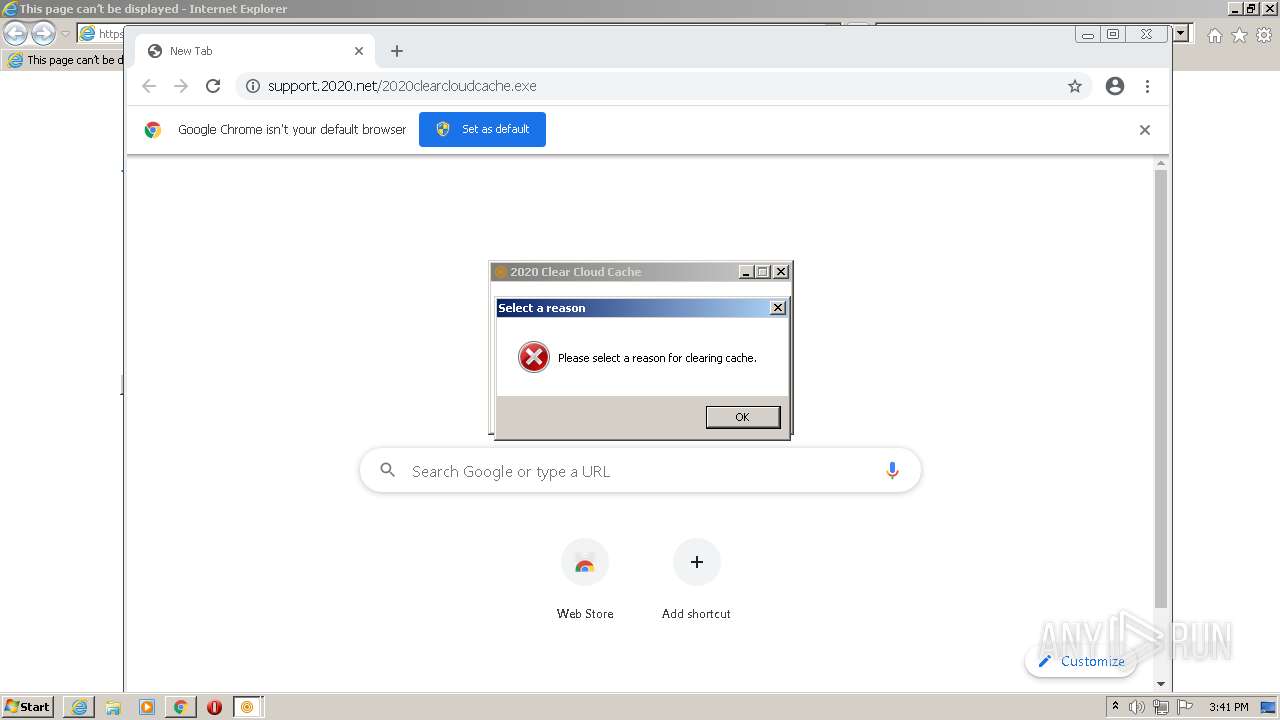1280x720 pixels.
Task: Click OK in the Select a reason dialog
Action: click(x=742, y=417)
